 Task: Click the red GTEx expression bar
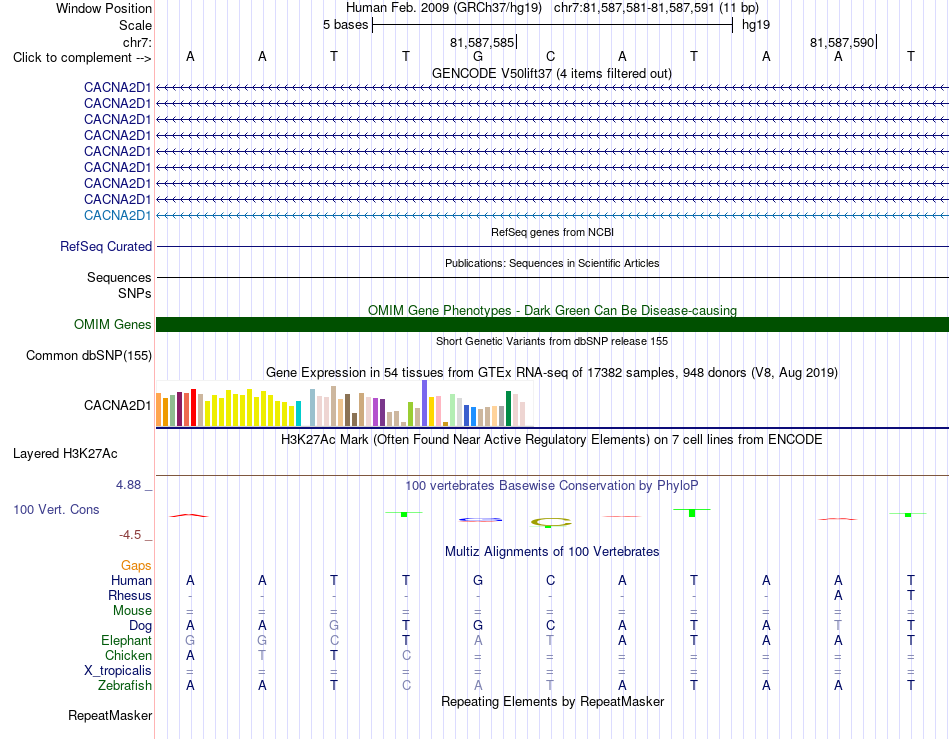pyautogui.click(x=193, y=408)
